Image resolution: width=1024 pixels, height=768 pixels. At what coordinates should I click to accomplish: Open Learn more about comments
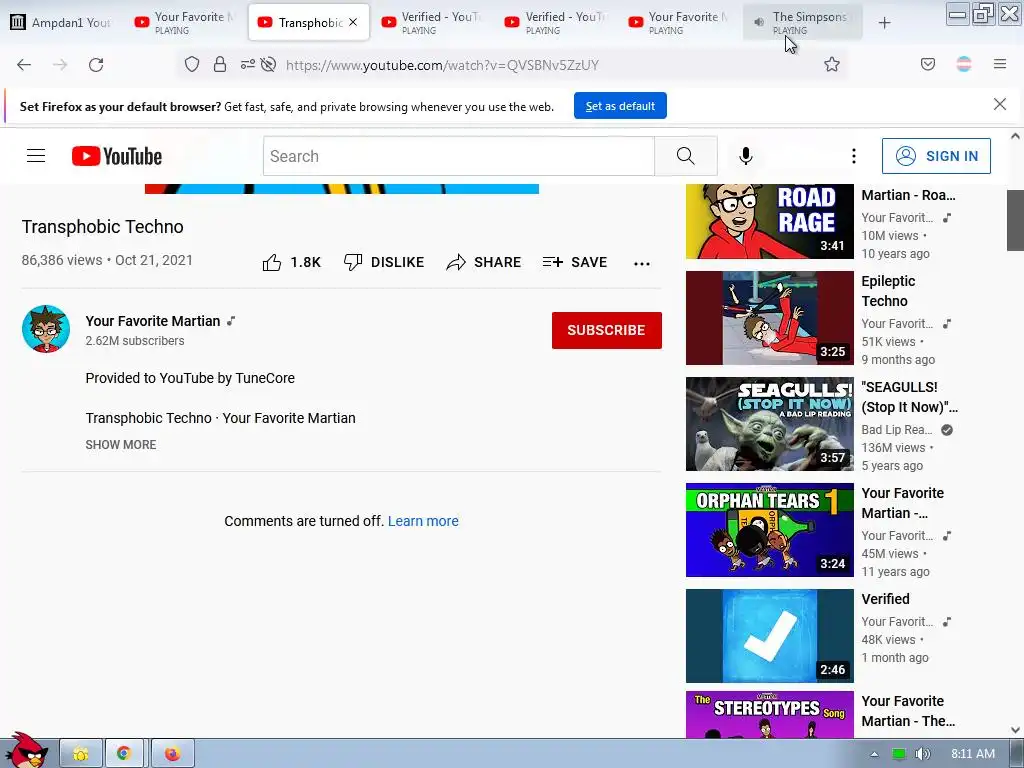click(423, 521)
